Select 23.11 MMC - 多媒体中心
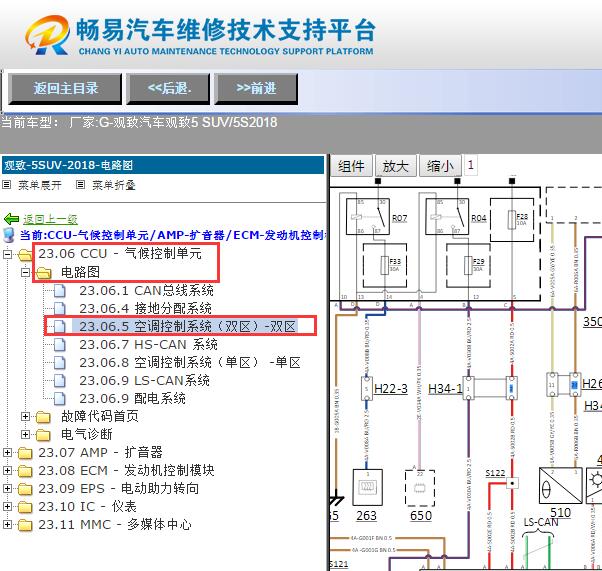 pos(115,525)
